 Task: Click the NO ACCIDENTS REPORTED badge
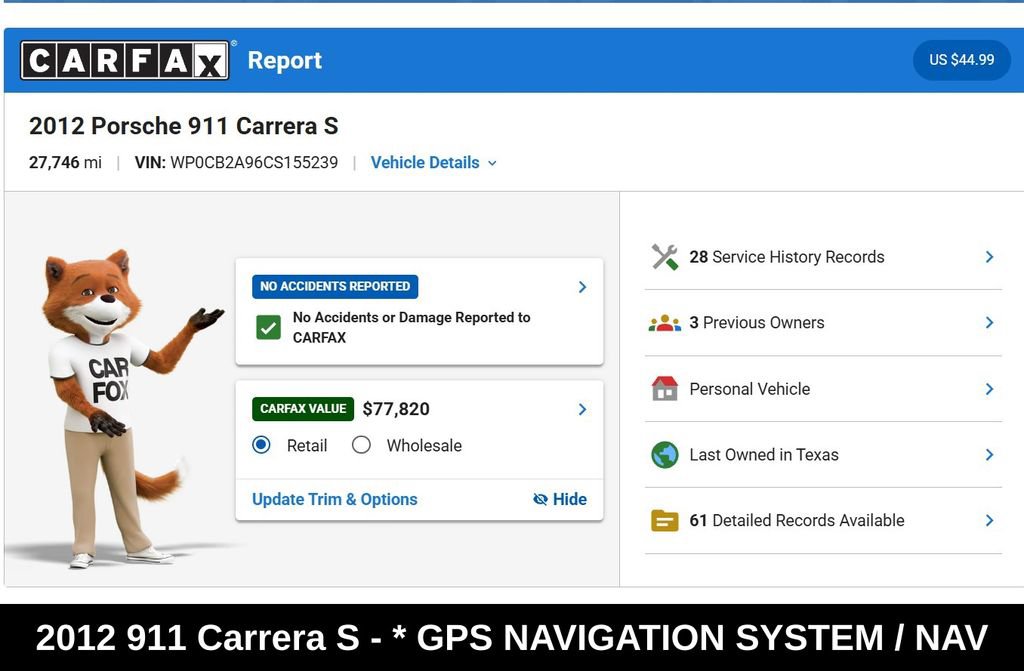[335, 286]
